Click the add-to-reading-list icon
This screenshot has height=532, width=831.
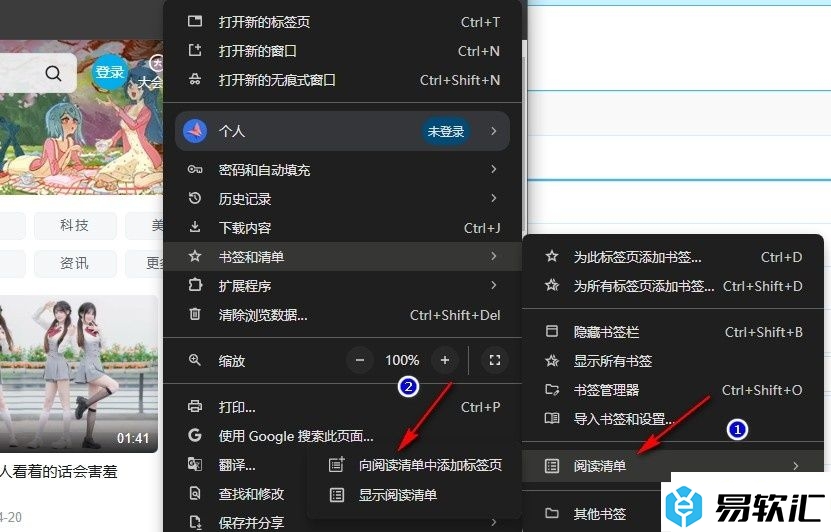tap(337, 465)
